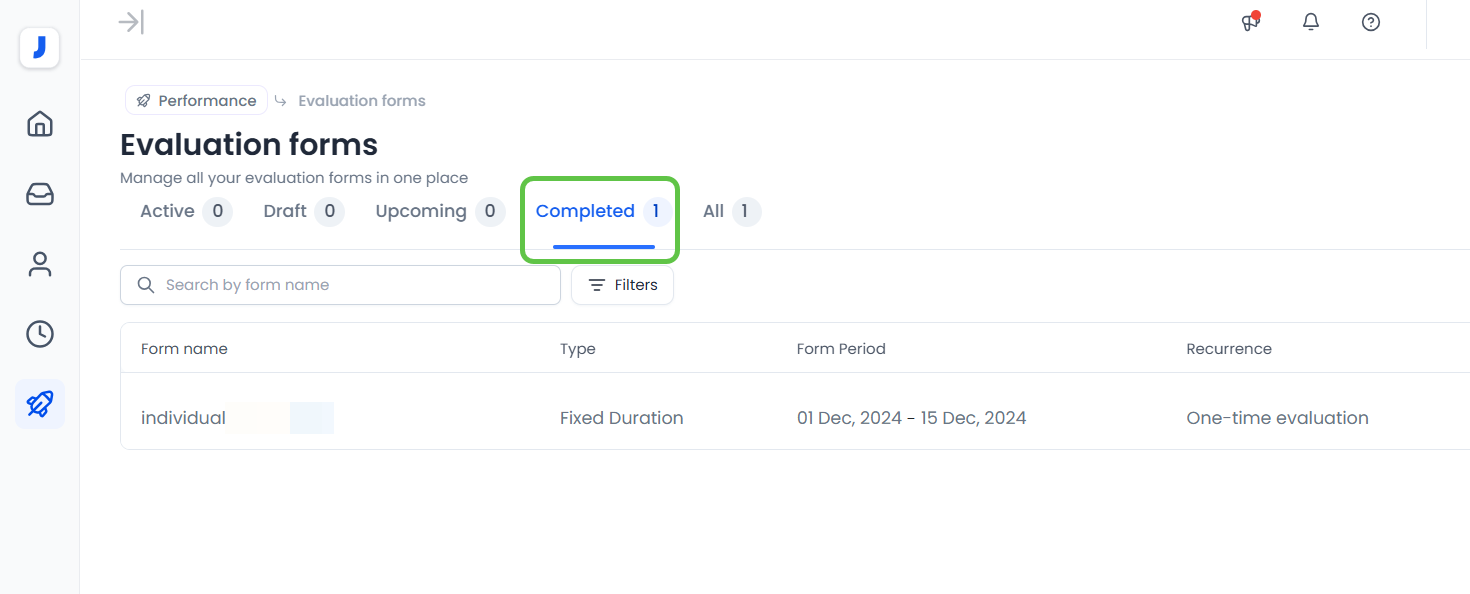This screenshot has height=594, width=1470.
Task: Click the search magnifier icon
Action: [146, 285]
